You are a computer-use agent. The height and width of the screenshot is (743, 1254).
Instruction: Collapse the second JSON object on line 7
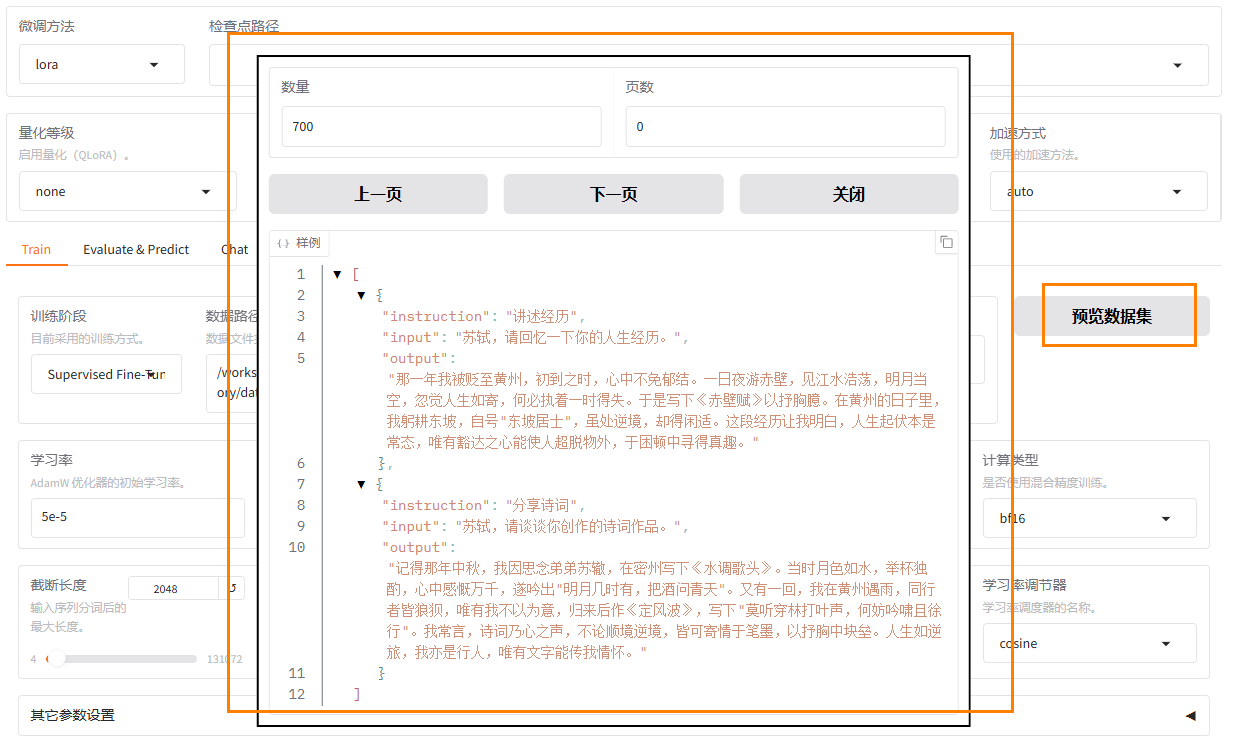tap(362, 484)
